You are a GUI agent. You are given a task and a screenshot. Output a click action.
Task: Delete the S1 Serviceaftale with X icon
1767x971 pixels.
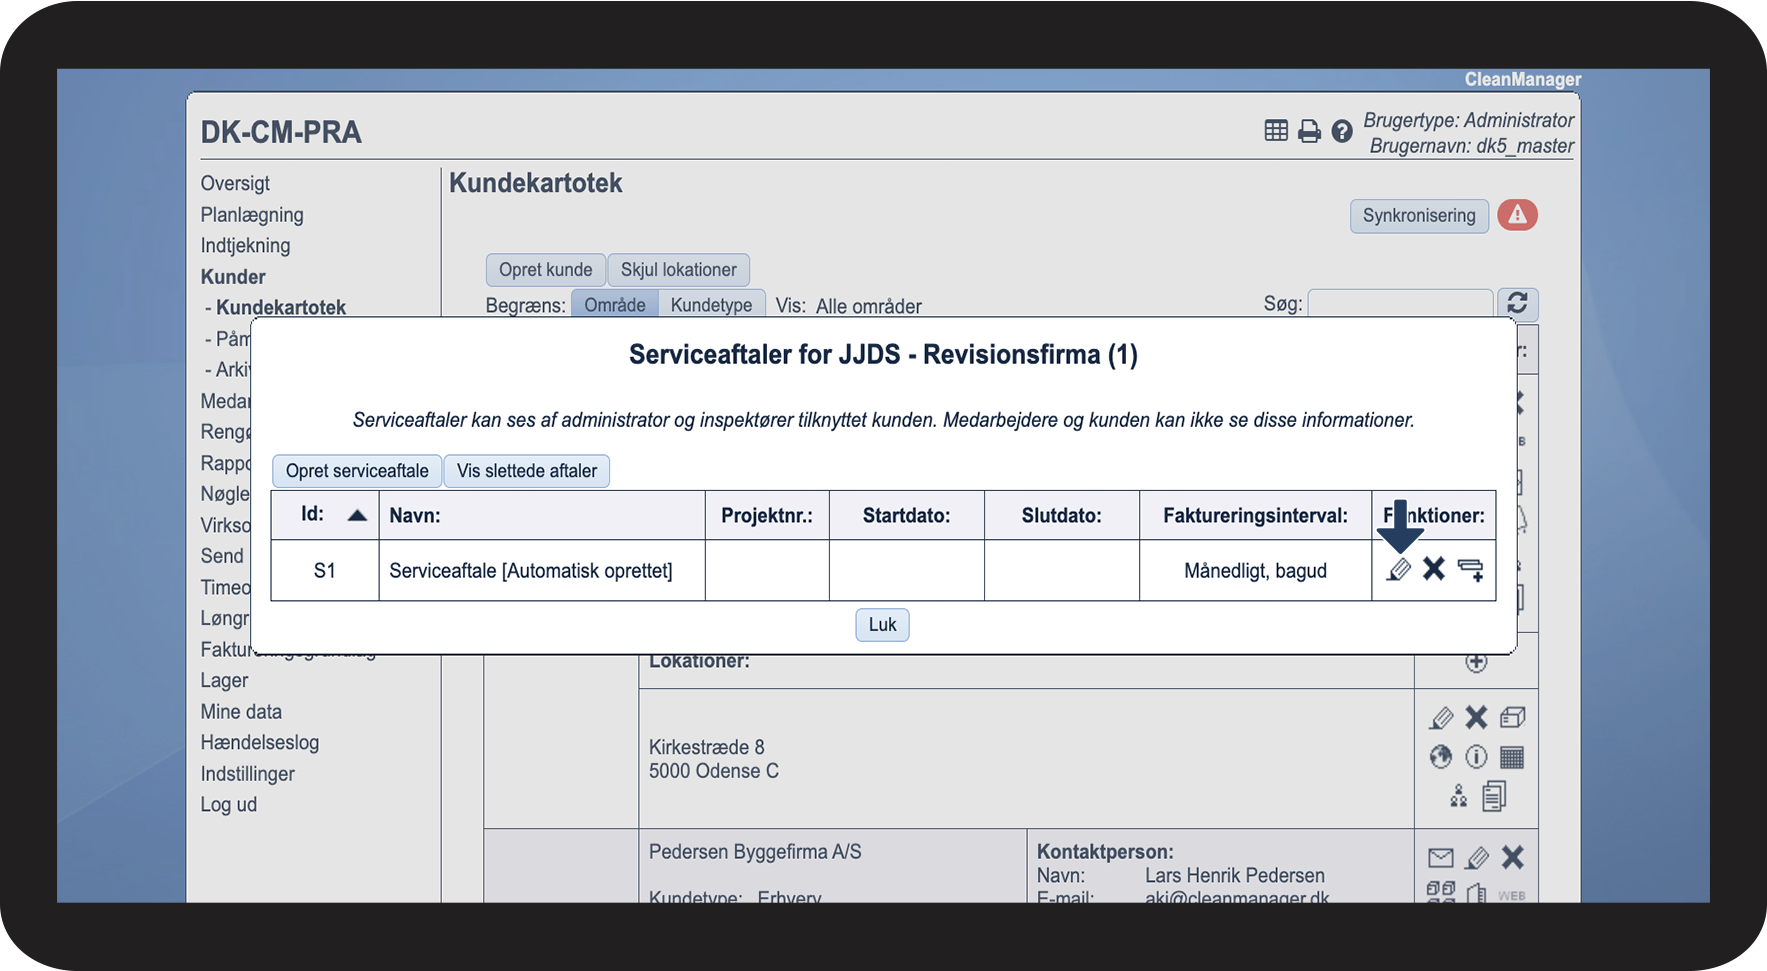click(x=1434, y=569)
